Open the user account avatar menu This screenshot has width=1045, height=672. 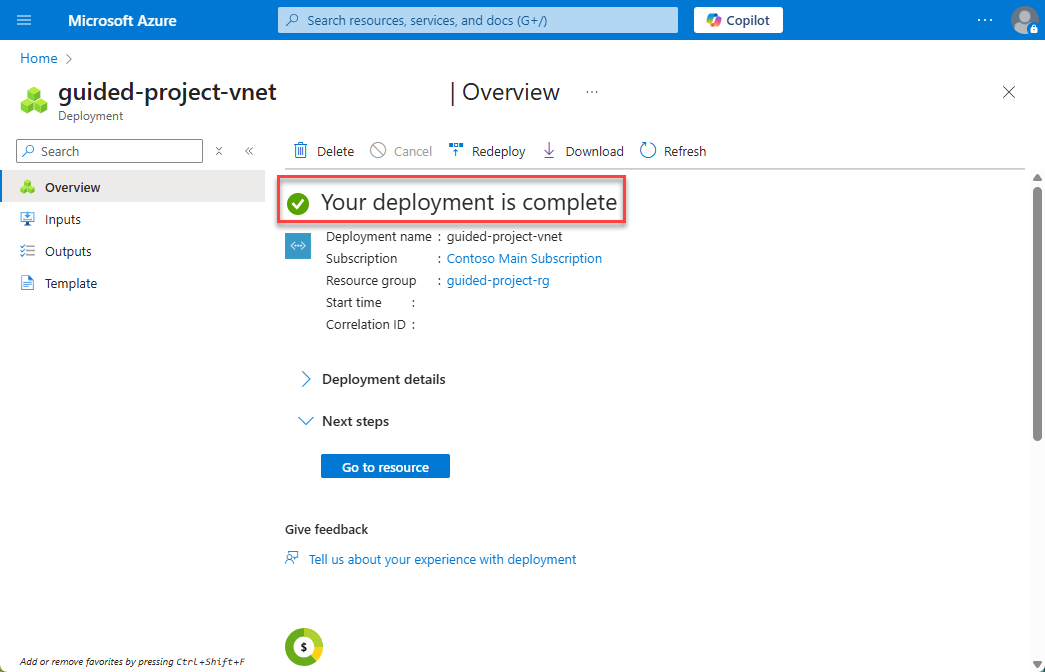[1024, 20]
